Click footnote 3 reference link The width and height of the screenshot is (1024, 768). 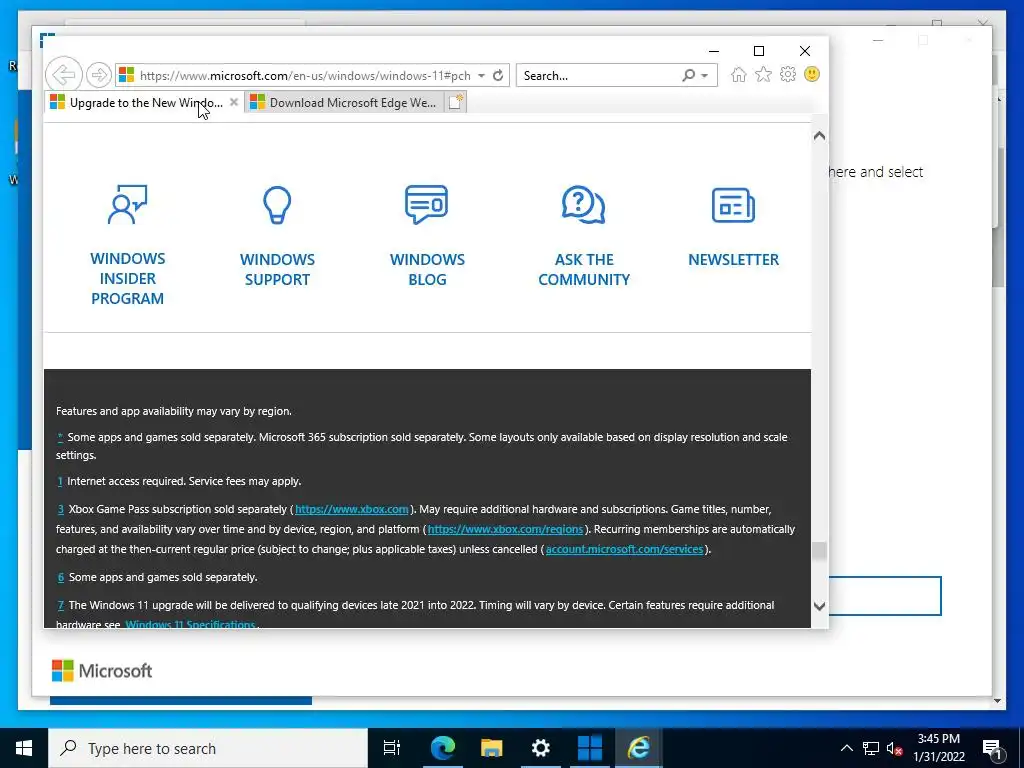(x=61, y=509)
